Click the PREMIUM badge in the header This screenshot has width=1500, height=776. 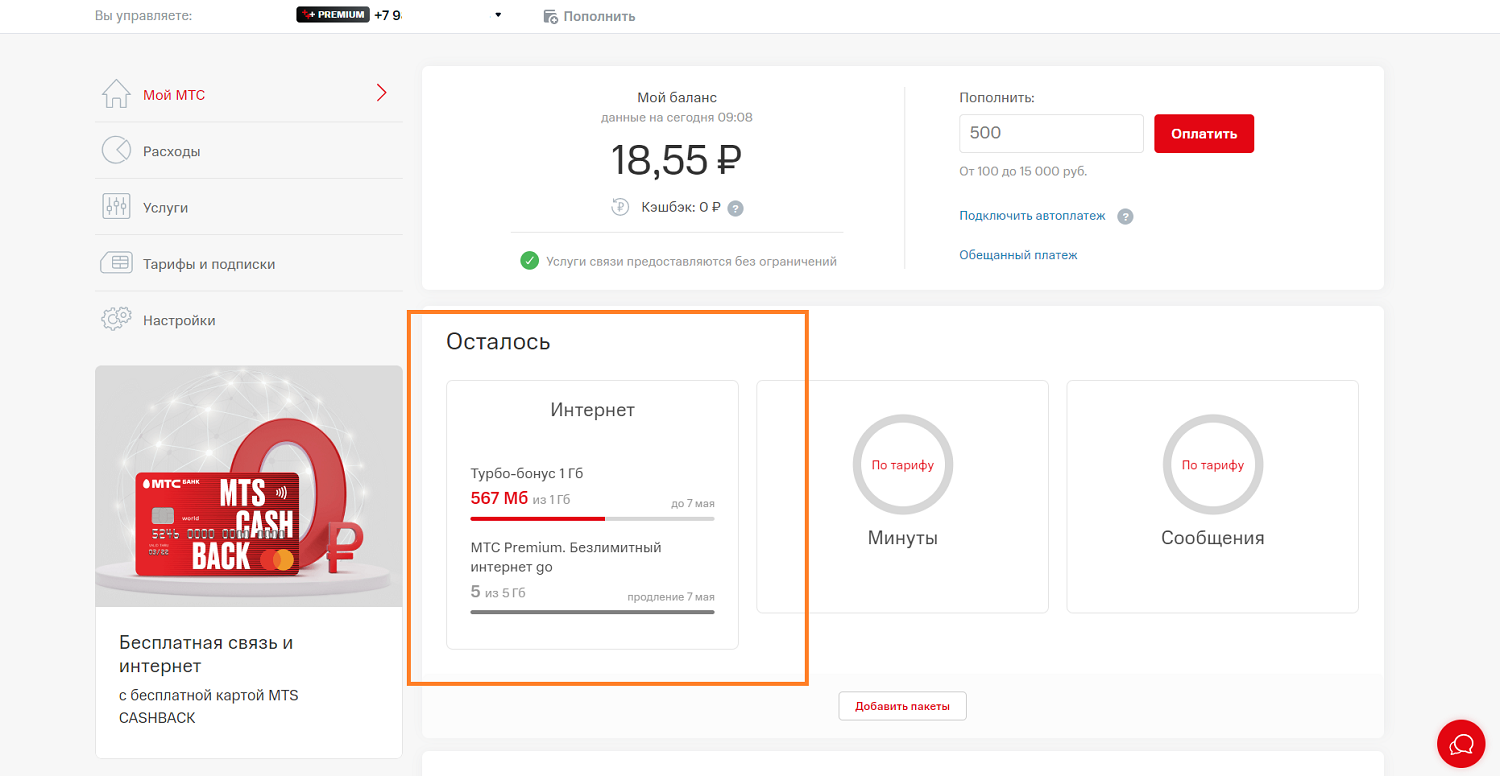click(333, 15)
